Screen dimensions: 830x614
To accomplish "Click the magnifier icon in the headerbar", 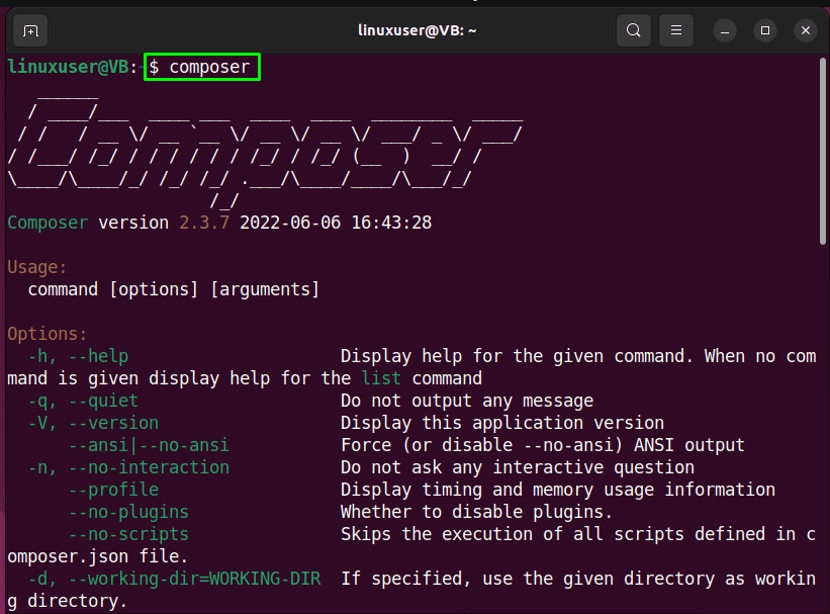I will pos(633,30).
